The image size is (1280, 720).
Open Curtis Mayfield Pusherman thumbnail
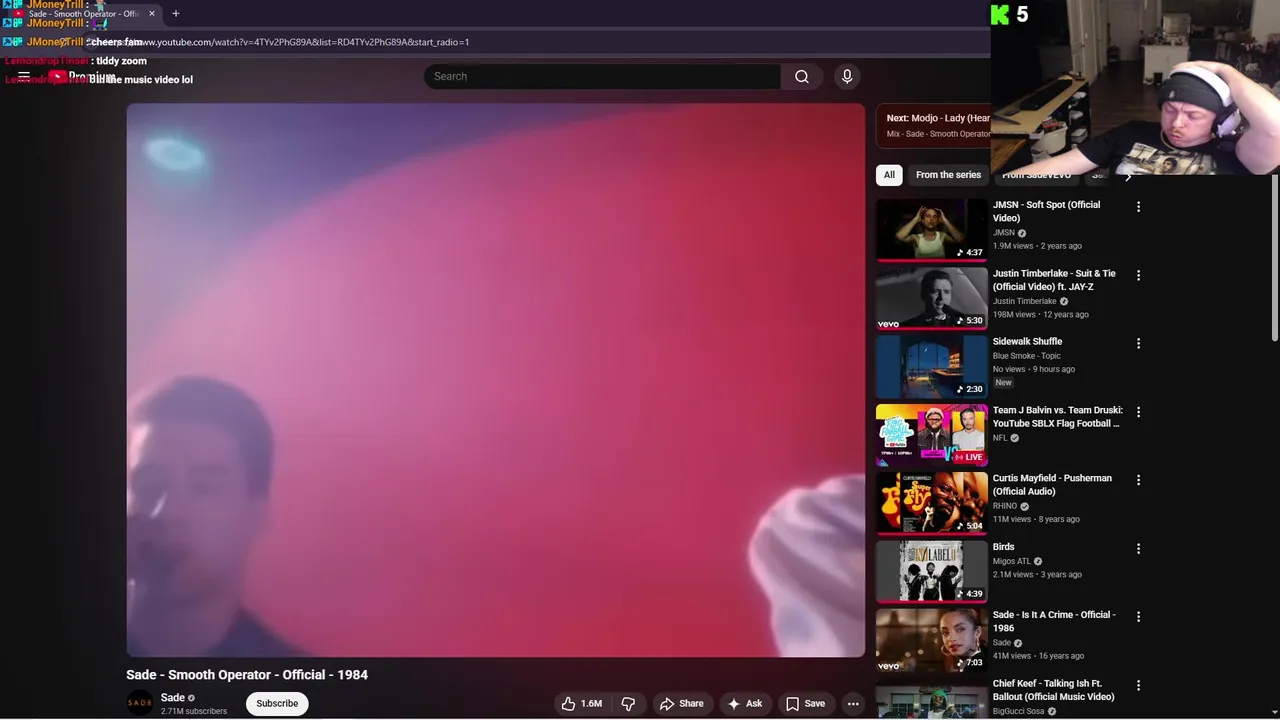(x=932, y=503)
